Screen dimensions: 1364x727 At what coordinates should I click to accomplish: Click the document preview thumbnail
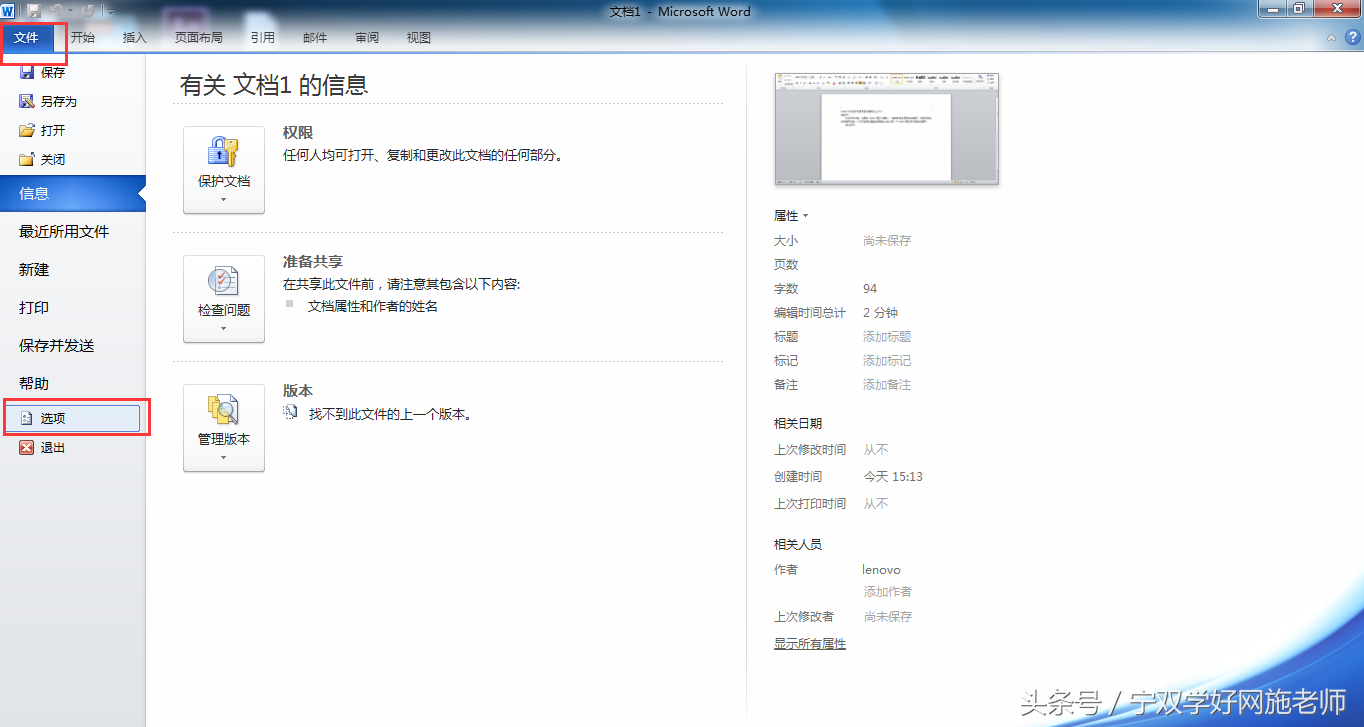(887, 129)
